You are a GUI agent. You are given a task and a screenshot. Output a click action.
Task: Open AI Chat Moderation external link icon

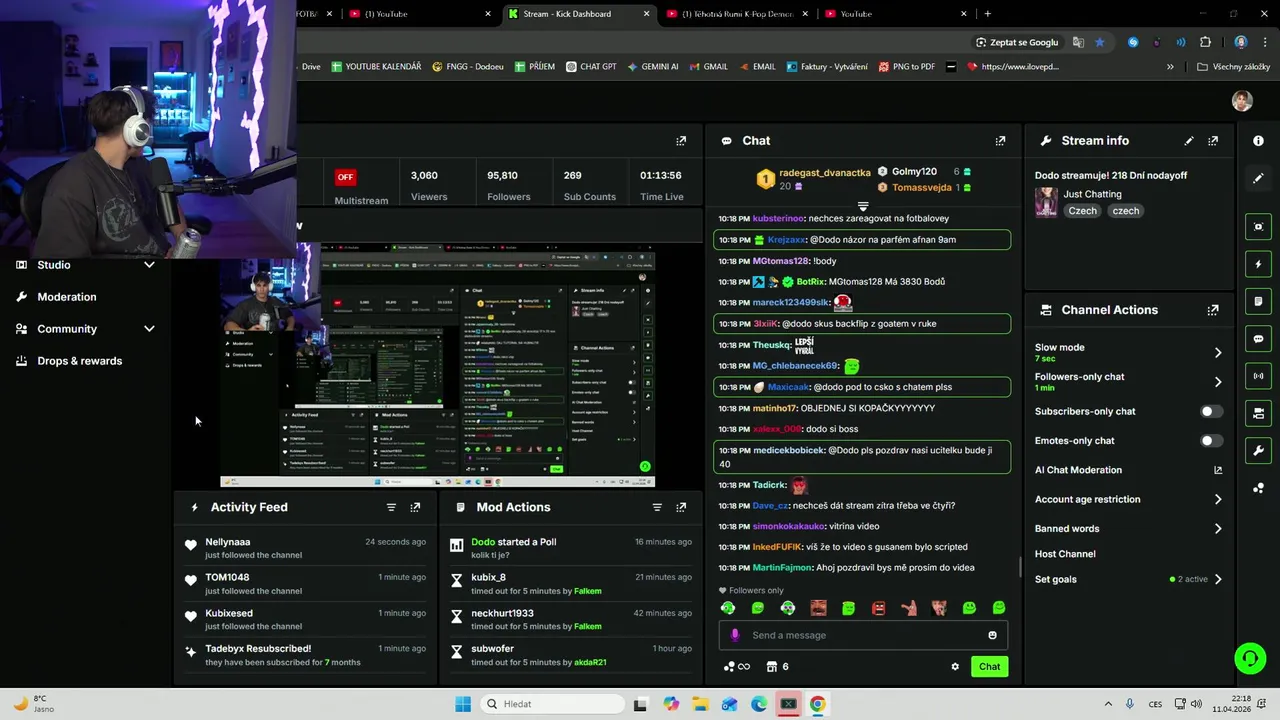(x=1218, y=470)
